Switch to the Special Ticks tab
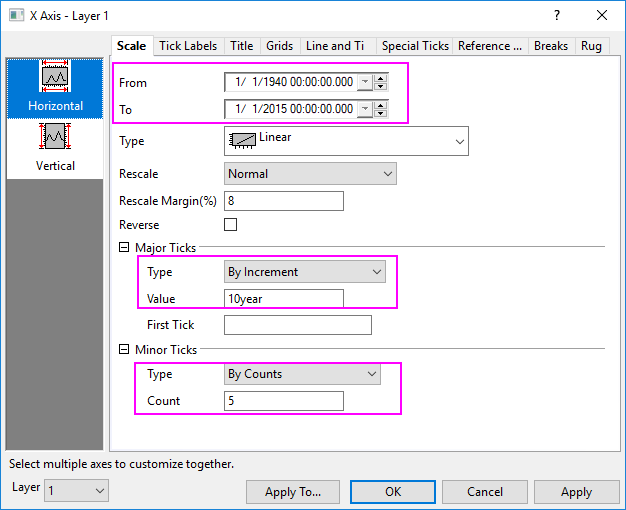Screen dimensions: 626x510 click(x=414, y=46)
